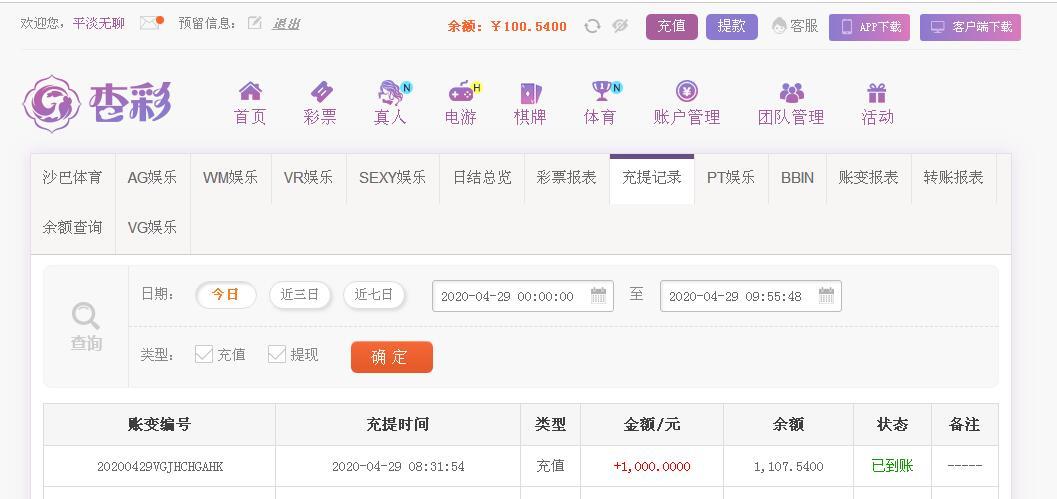Select the 近三日 date range option
This screenshot has height=499, width=1057.
click(300, 295)
